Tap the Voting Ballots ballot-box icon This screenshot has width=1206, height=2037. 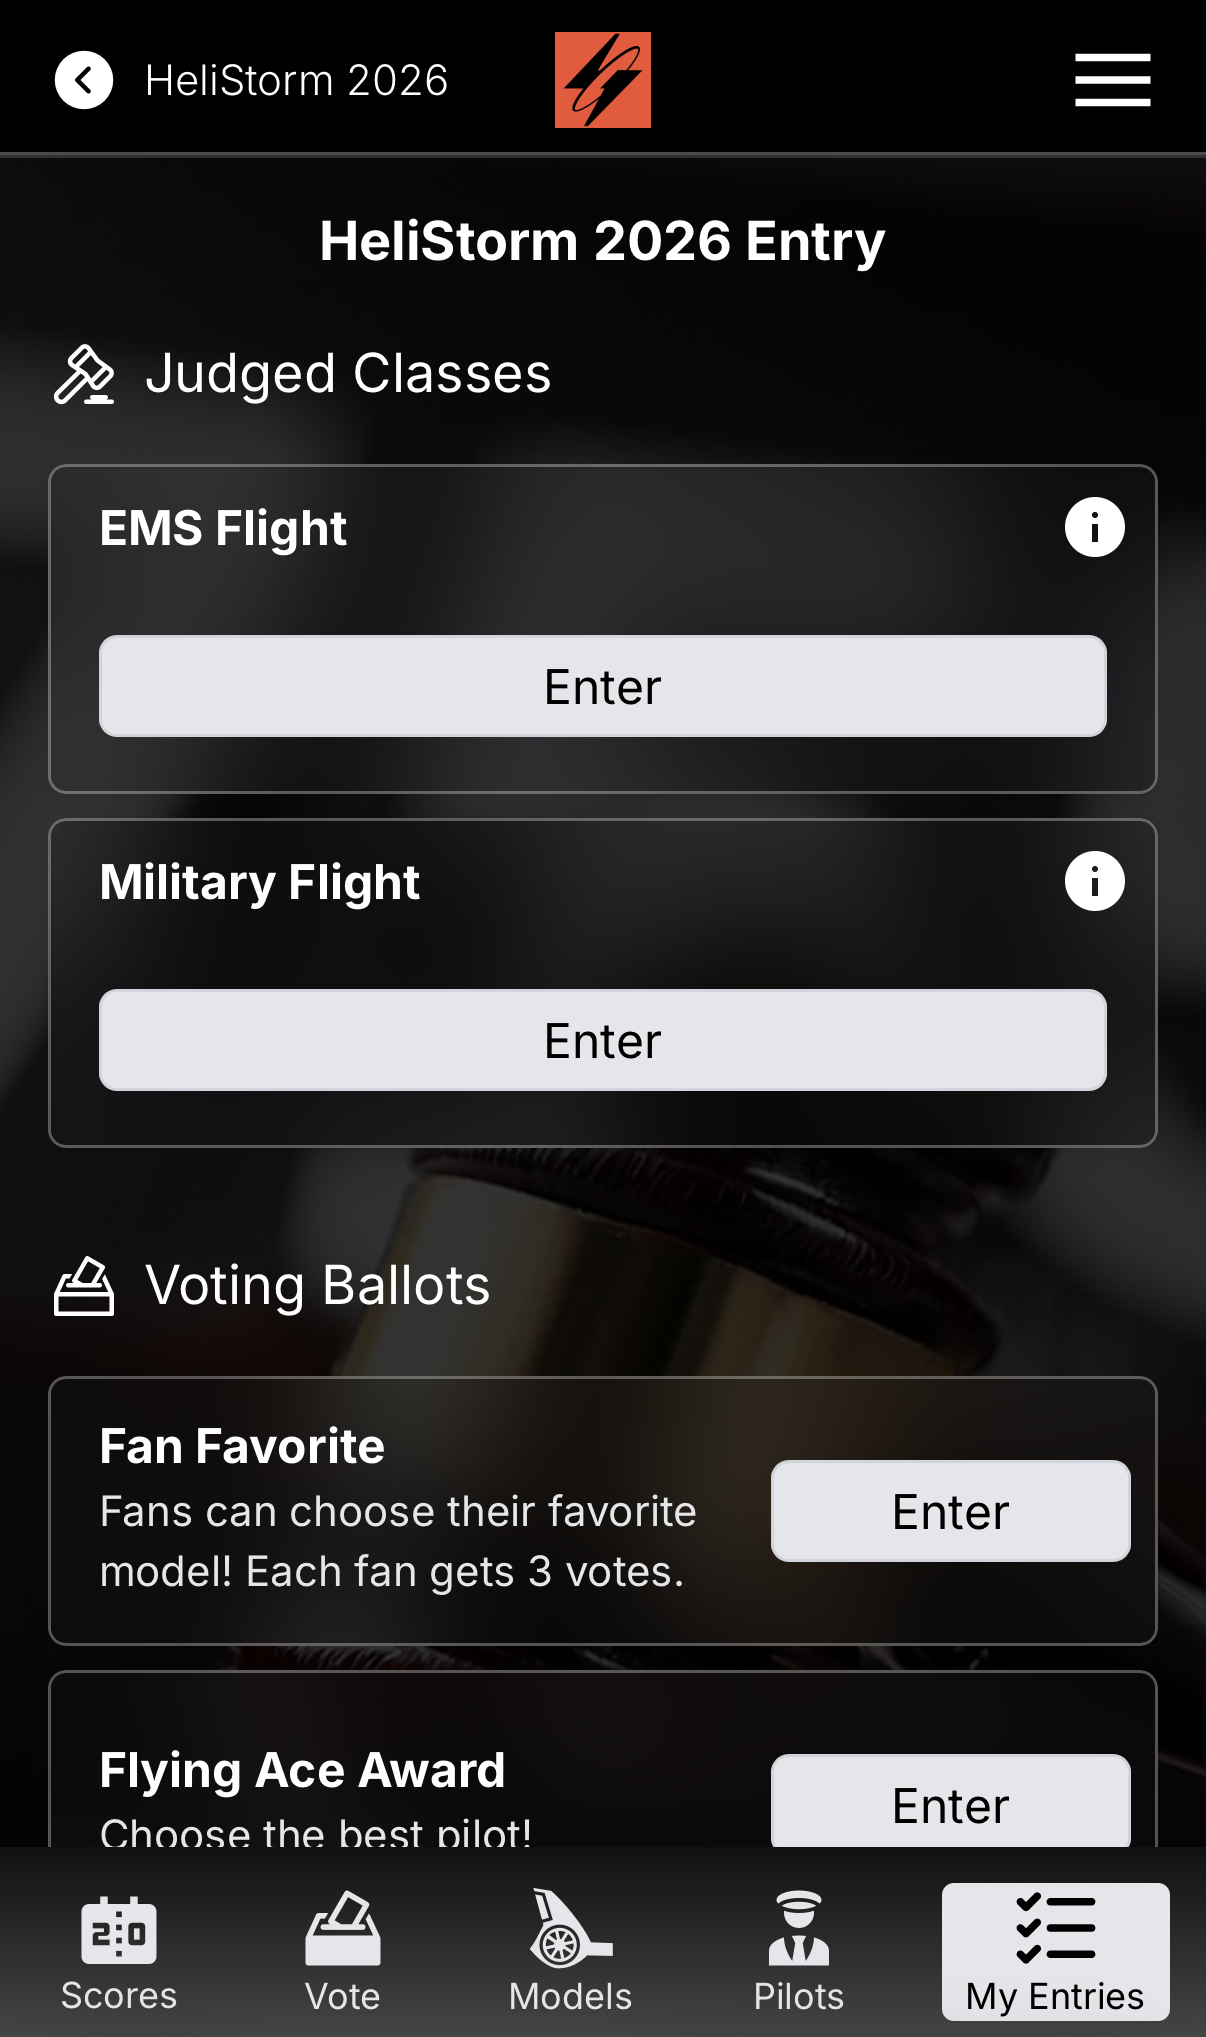click(x=84, y=1286)
